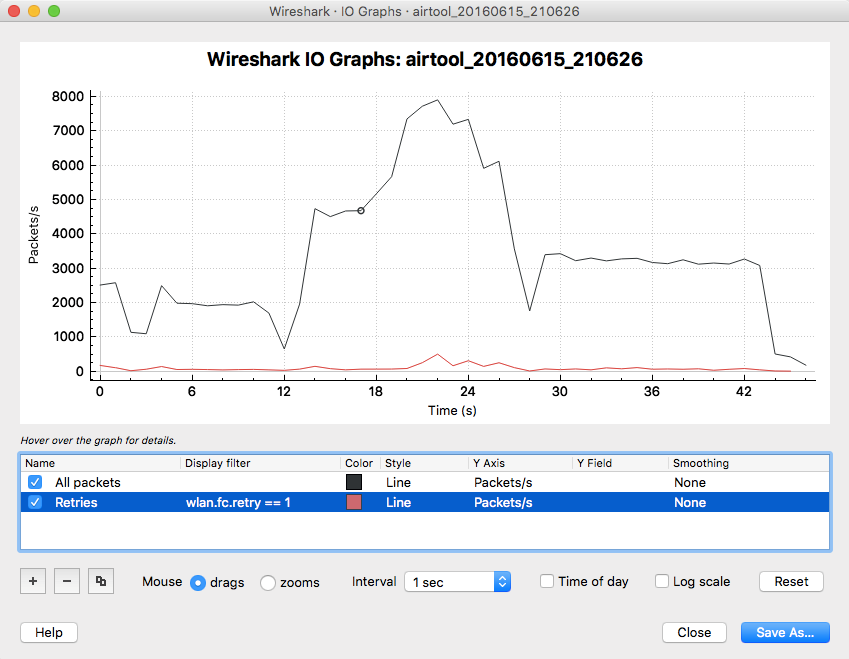Select the zooms mouse mode
The image size is (849, 659).
tap(267, 581)
